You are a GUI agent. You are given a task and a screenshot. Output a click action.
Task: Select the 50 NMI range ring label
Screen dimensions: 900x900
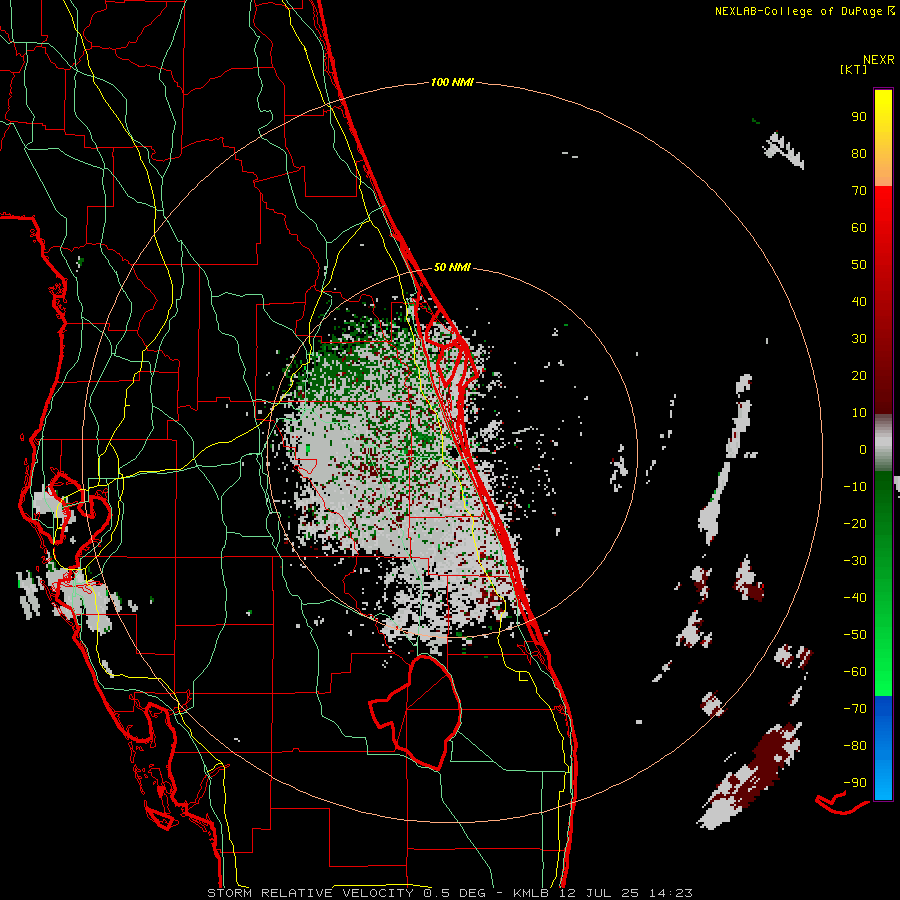point(452,267)
